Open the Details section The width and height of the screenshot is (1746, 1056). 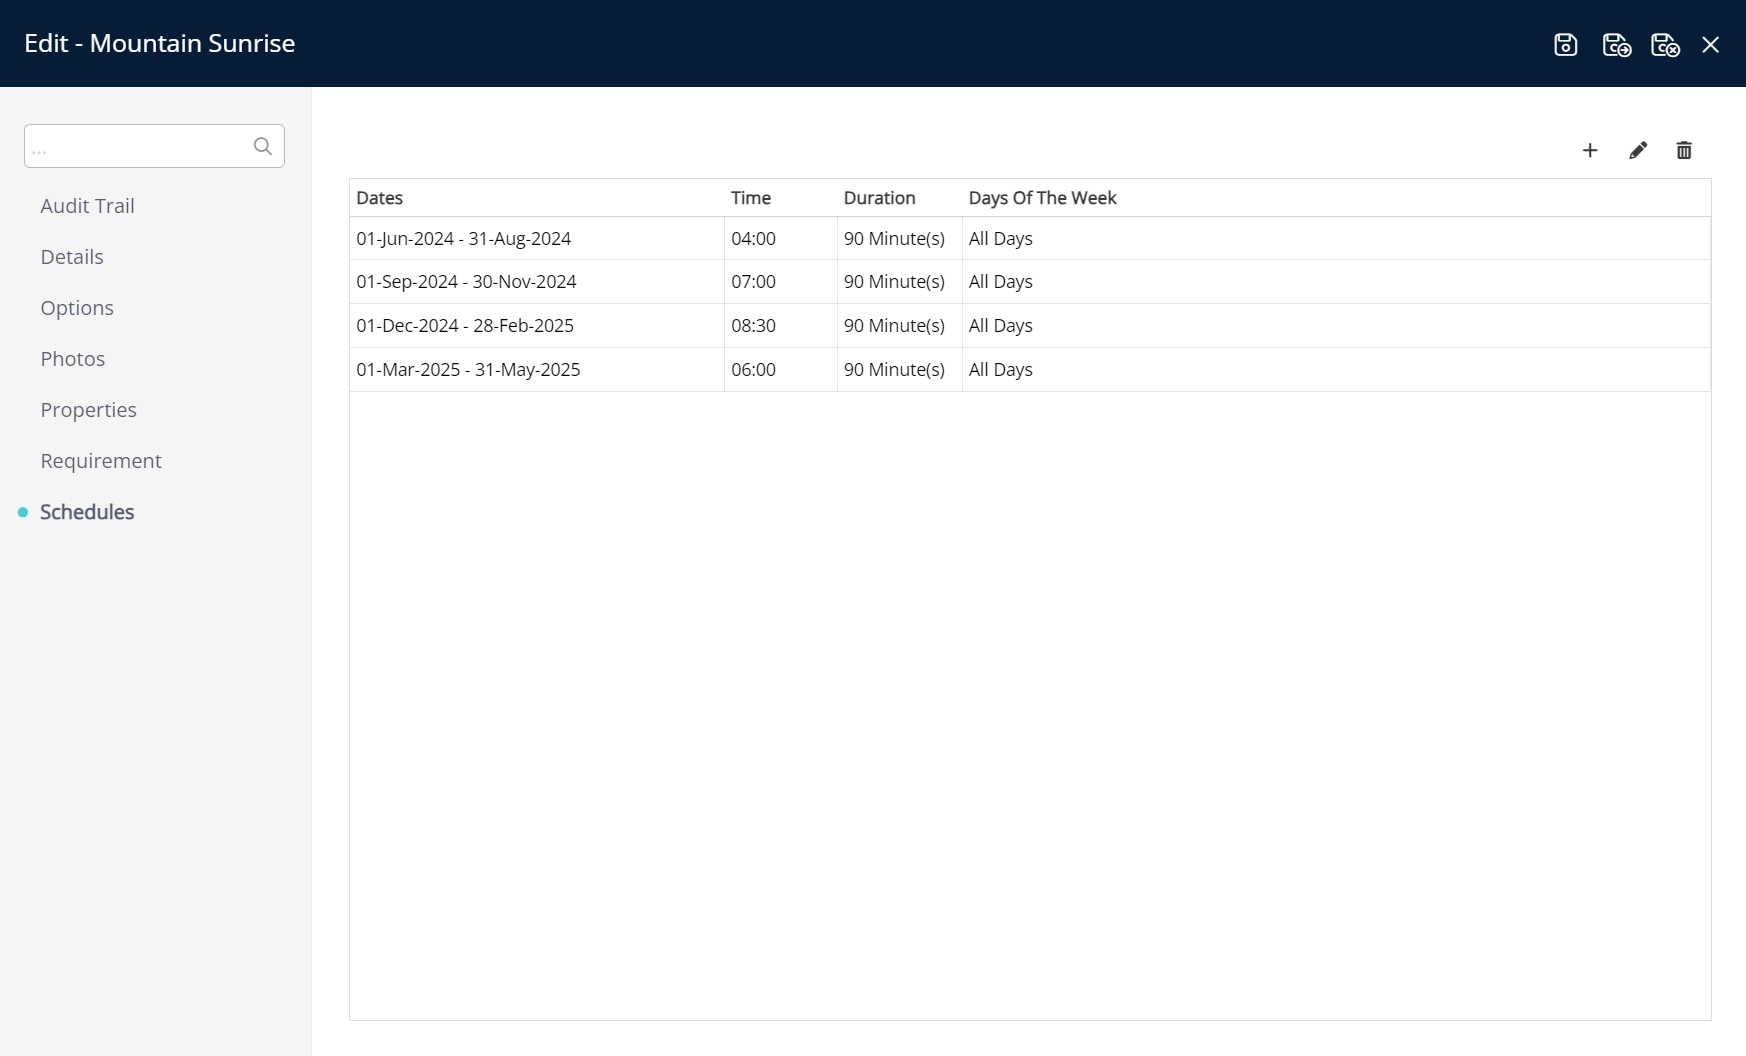coord(72,256)
